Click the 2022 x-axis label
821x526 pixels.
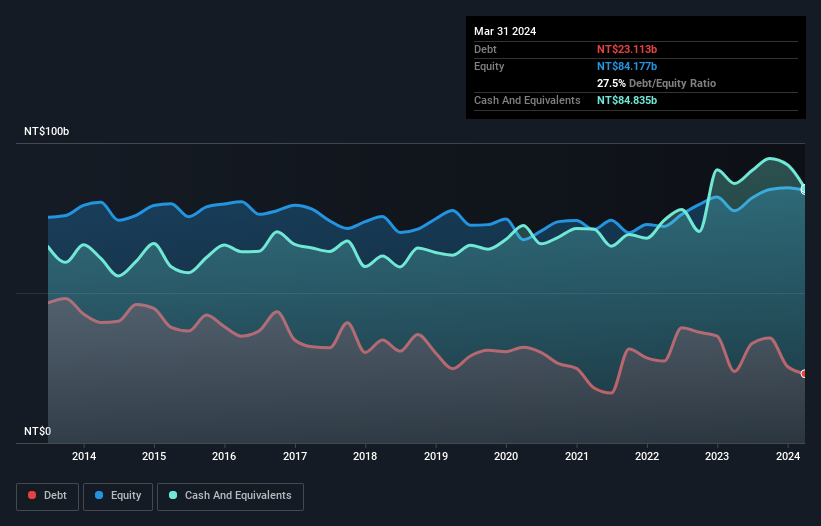(647, 456)
